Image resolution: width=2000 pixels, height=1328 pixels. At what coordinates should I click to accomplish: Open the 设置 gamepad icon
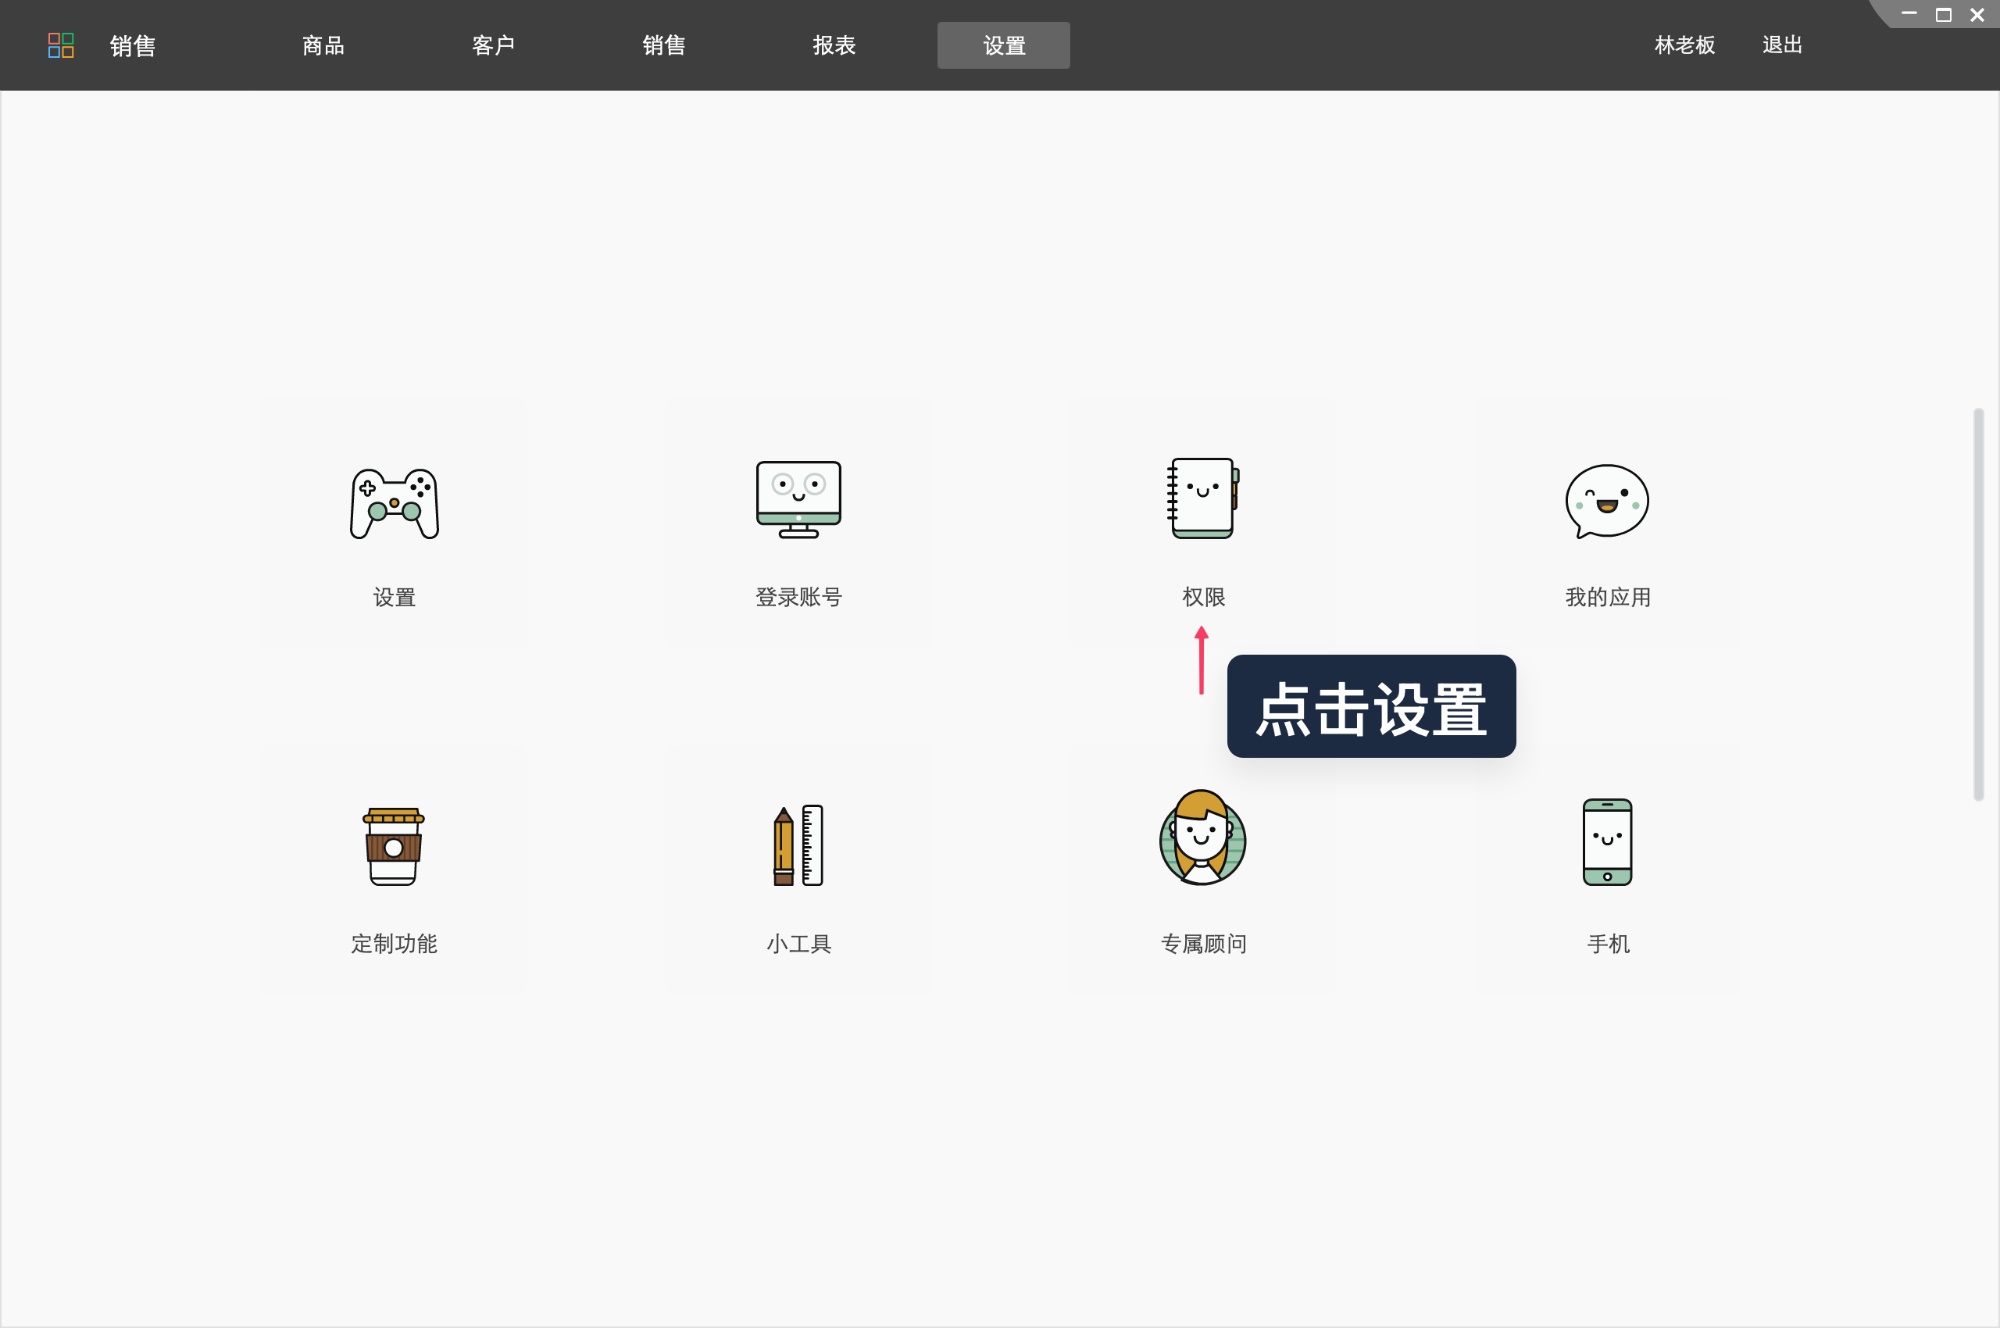pyautogui.click(x=395, y=505)
